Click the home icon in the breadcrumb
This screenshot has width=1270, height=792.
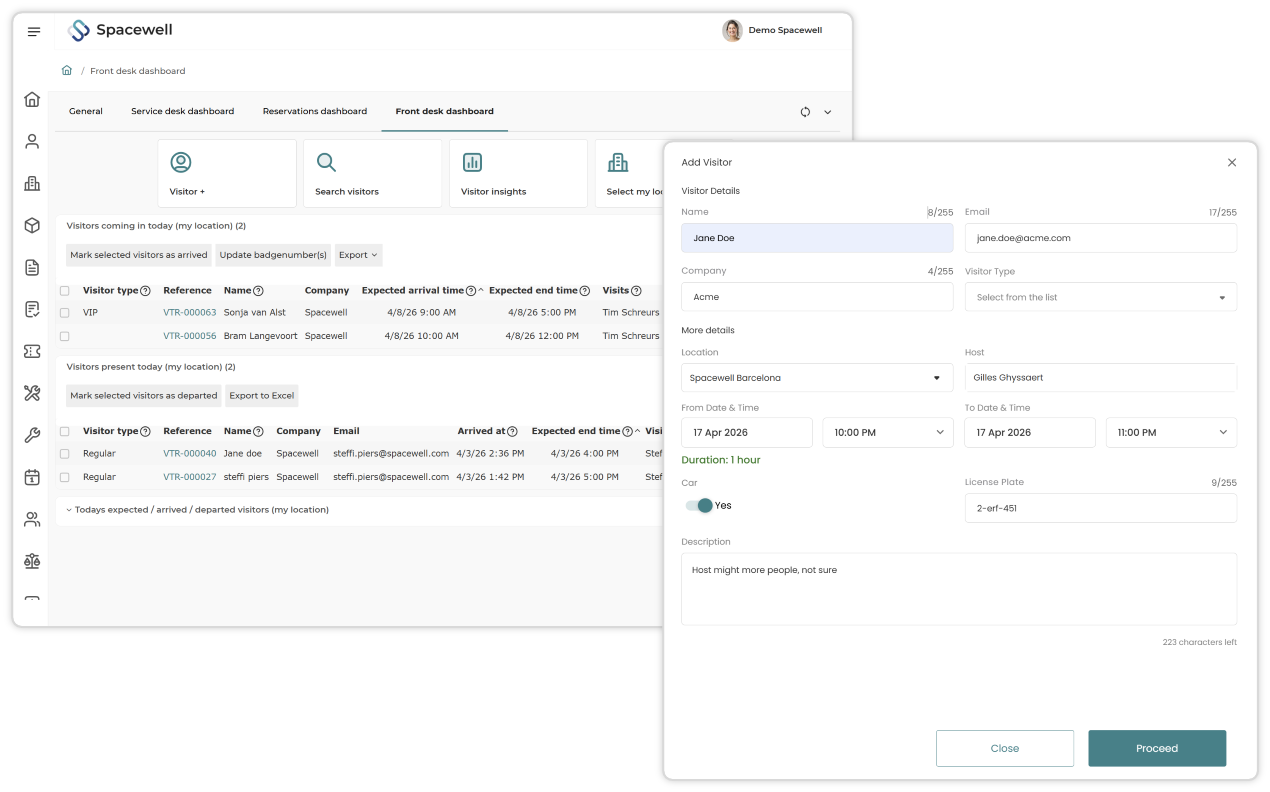(x=67, y=71)
